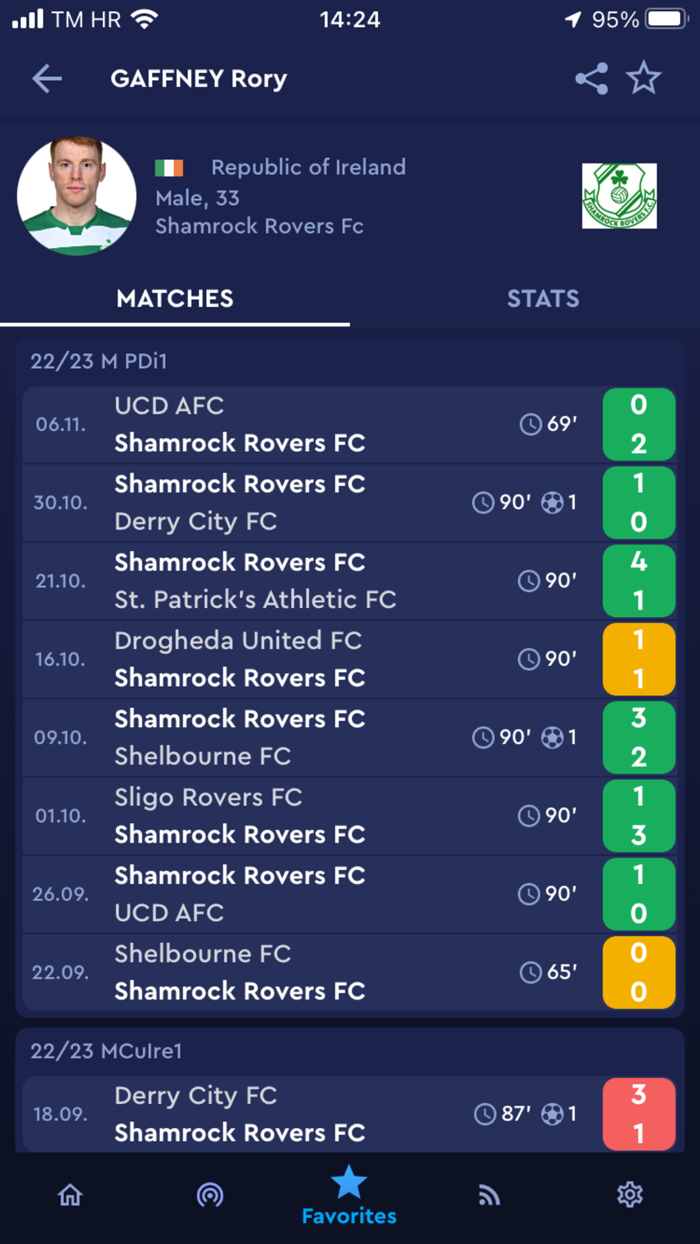Tap the red 3-1 Derry City score
The width and height of the screenshot is (700, 1244).
coord(639,1114)
